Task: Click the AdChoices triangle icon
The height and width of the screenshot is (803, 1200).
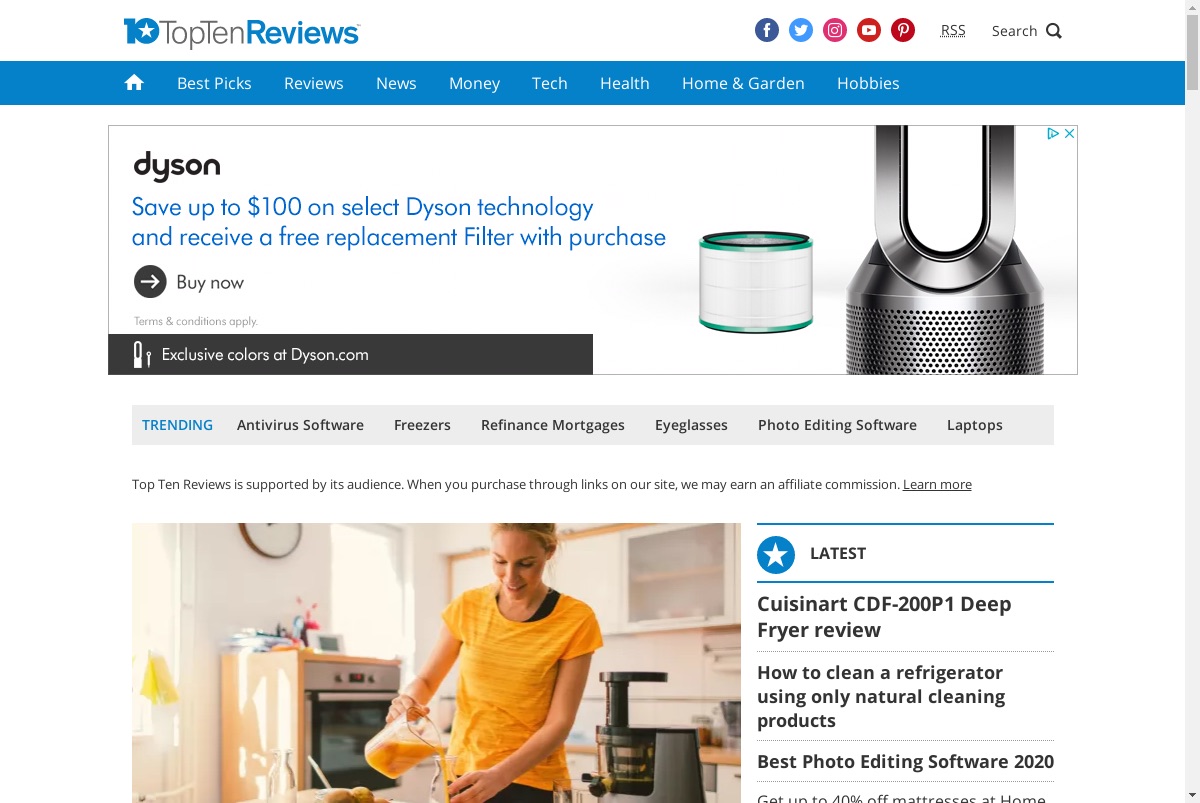Action: point(1053,133)
